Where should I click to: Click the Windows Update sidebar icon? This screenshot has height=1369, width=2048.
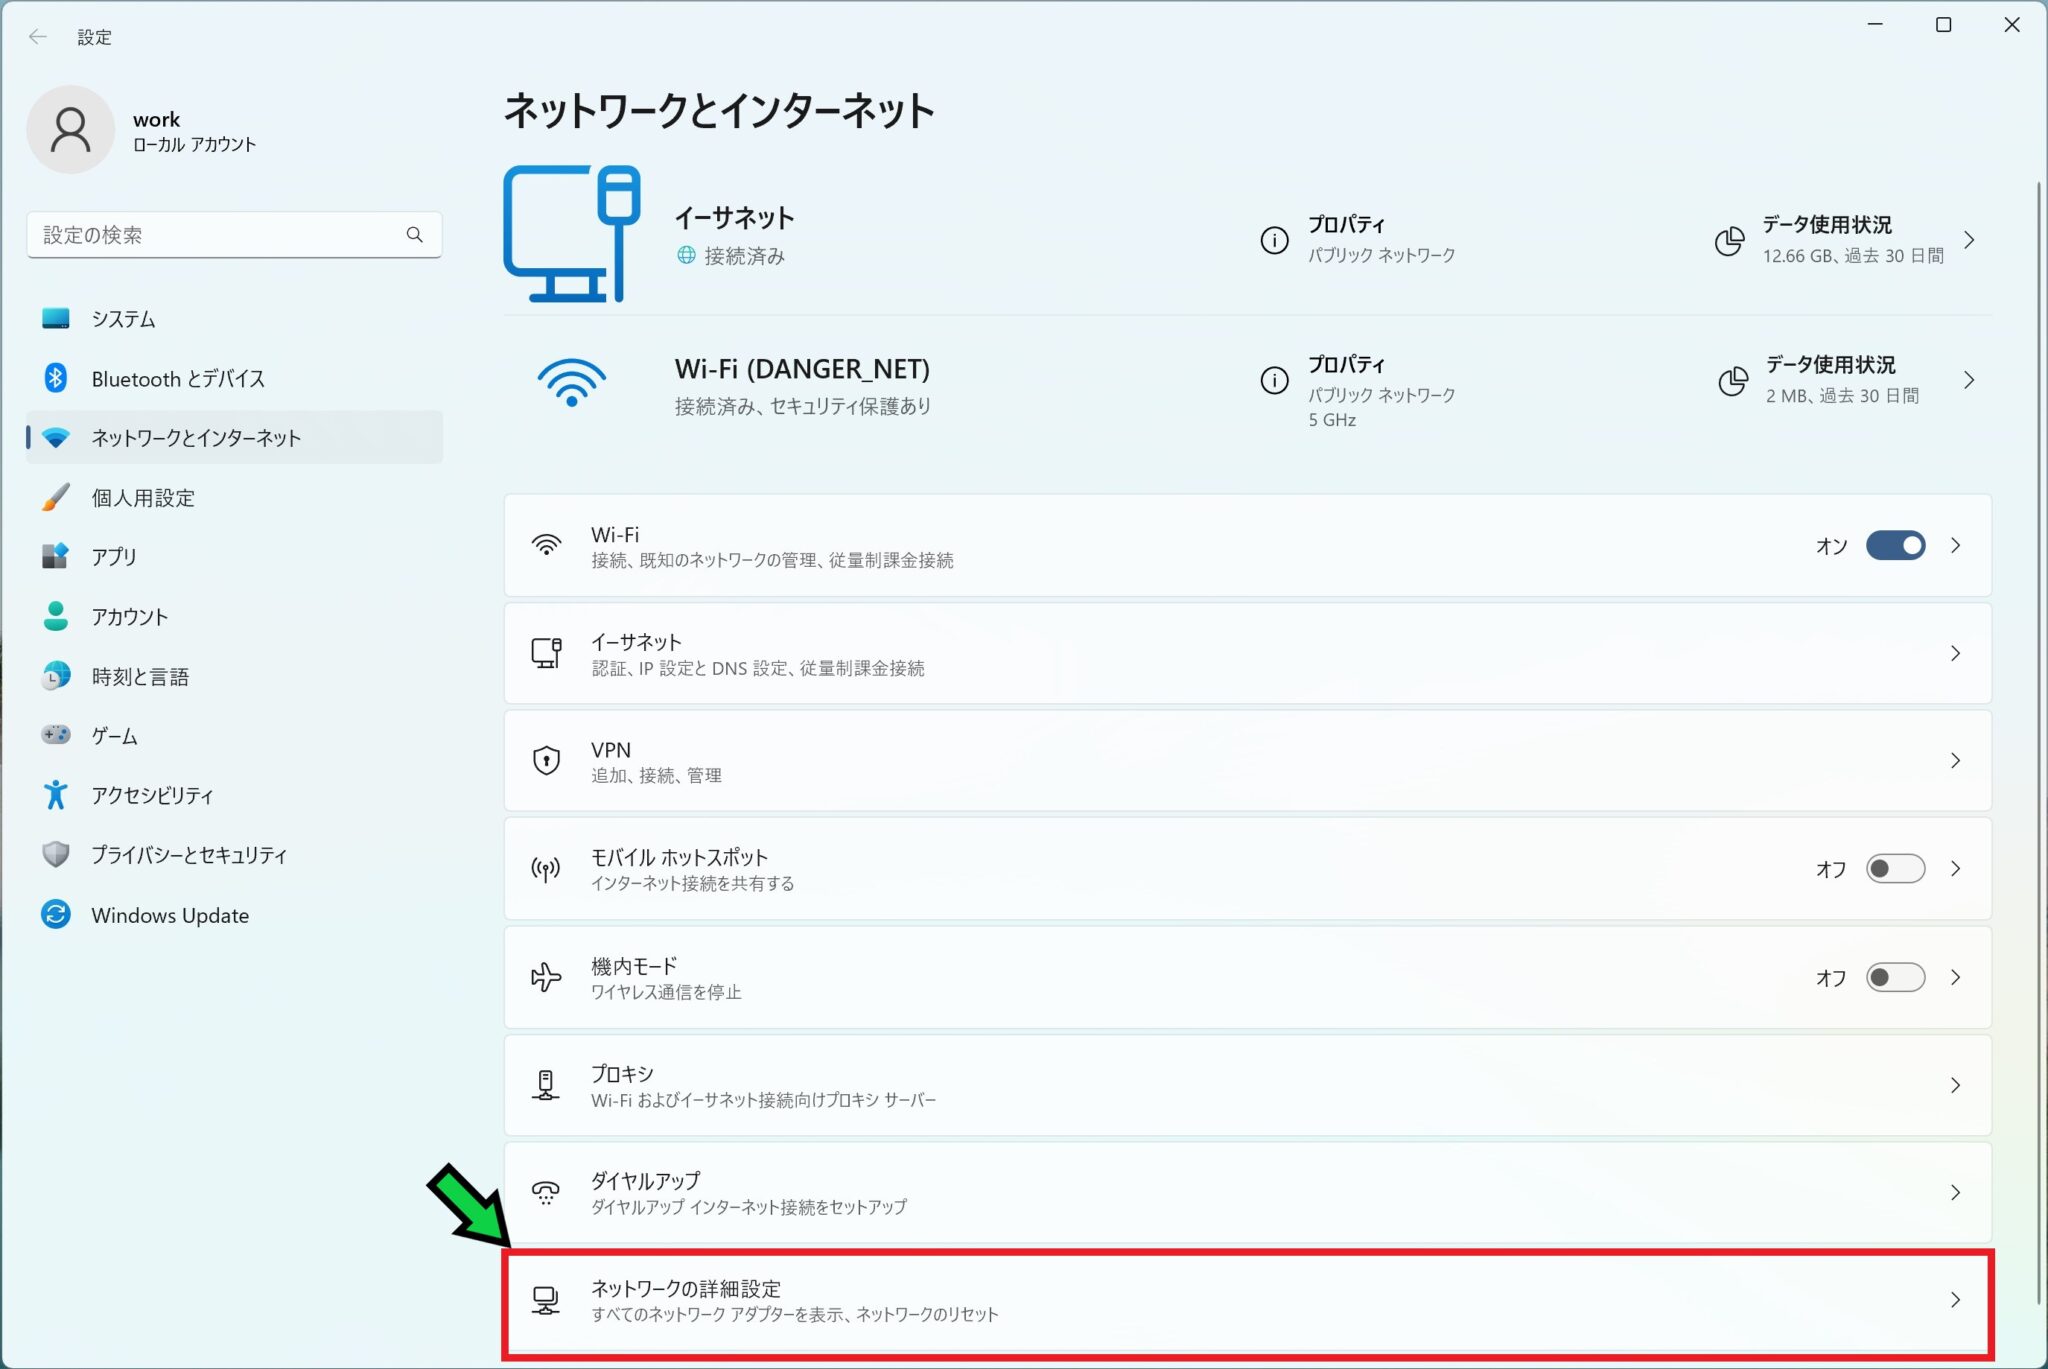56,914
